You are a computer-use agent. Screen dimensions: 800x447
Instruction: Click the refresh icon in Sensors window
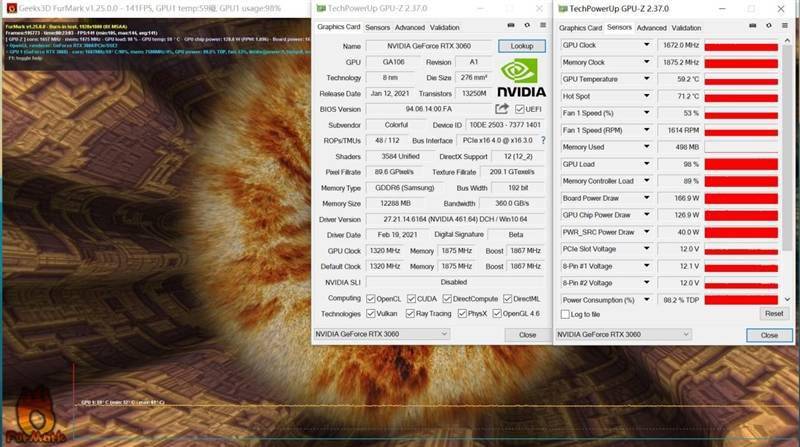click(x=769, y=26)
